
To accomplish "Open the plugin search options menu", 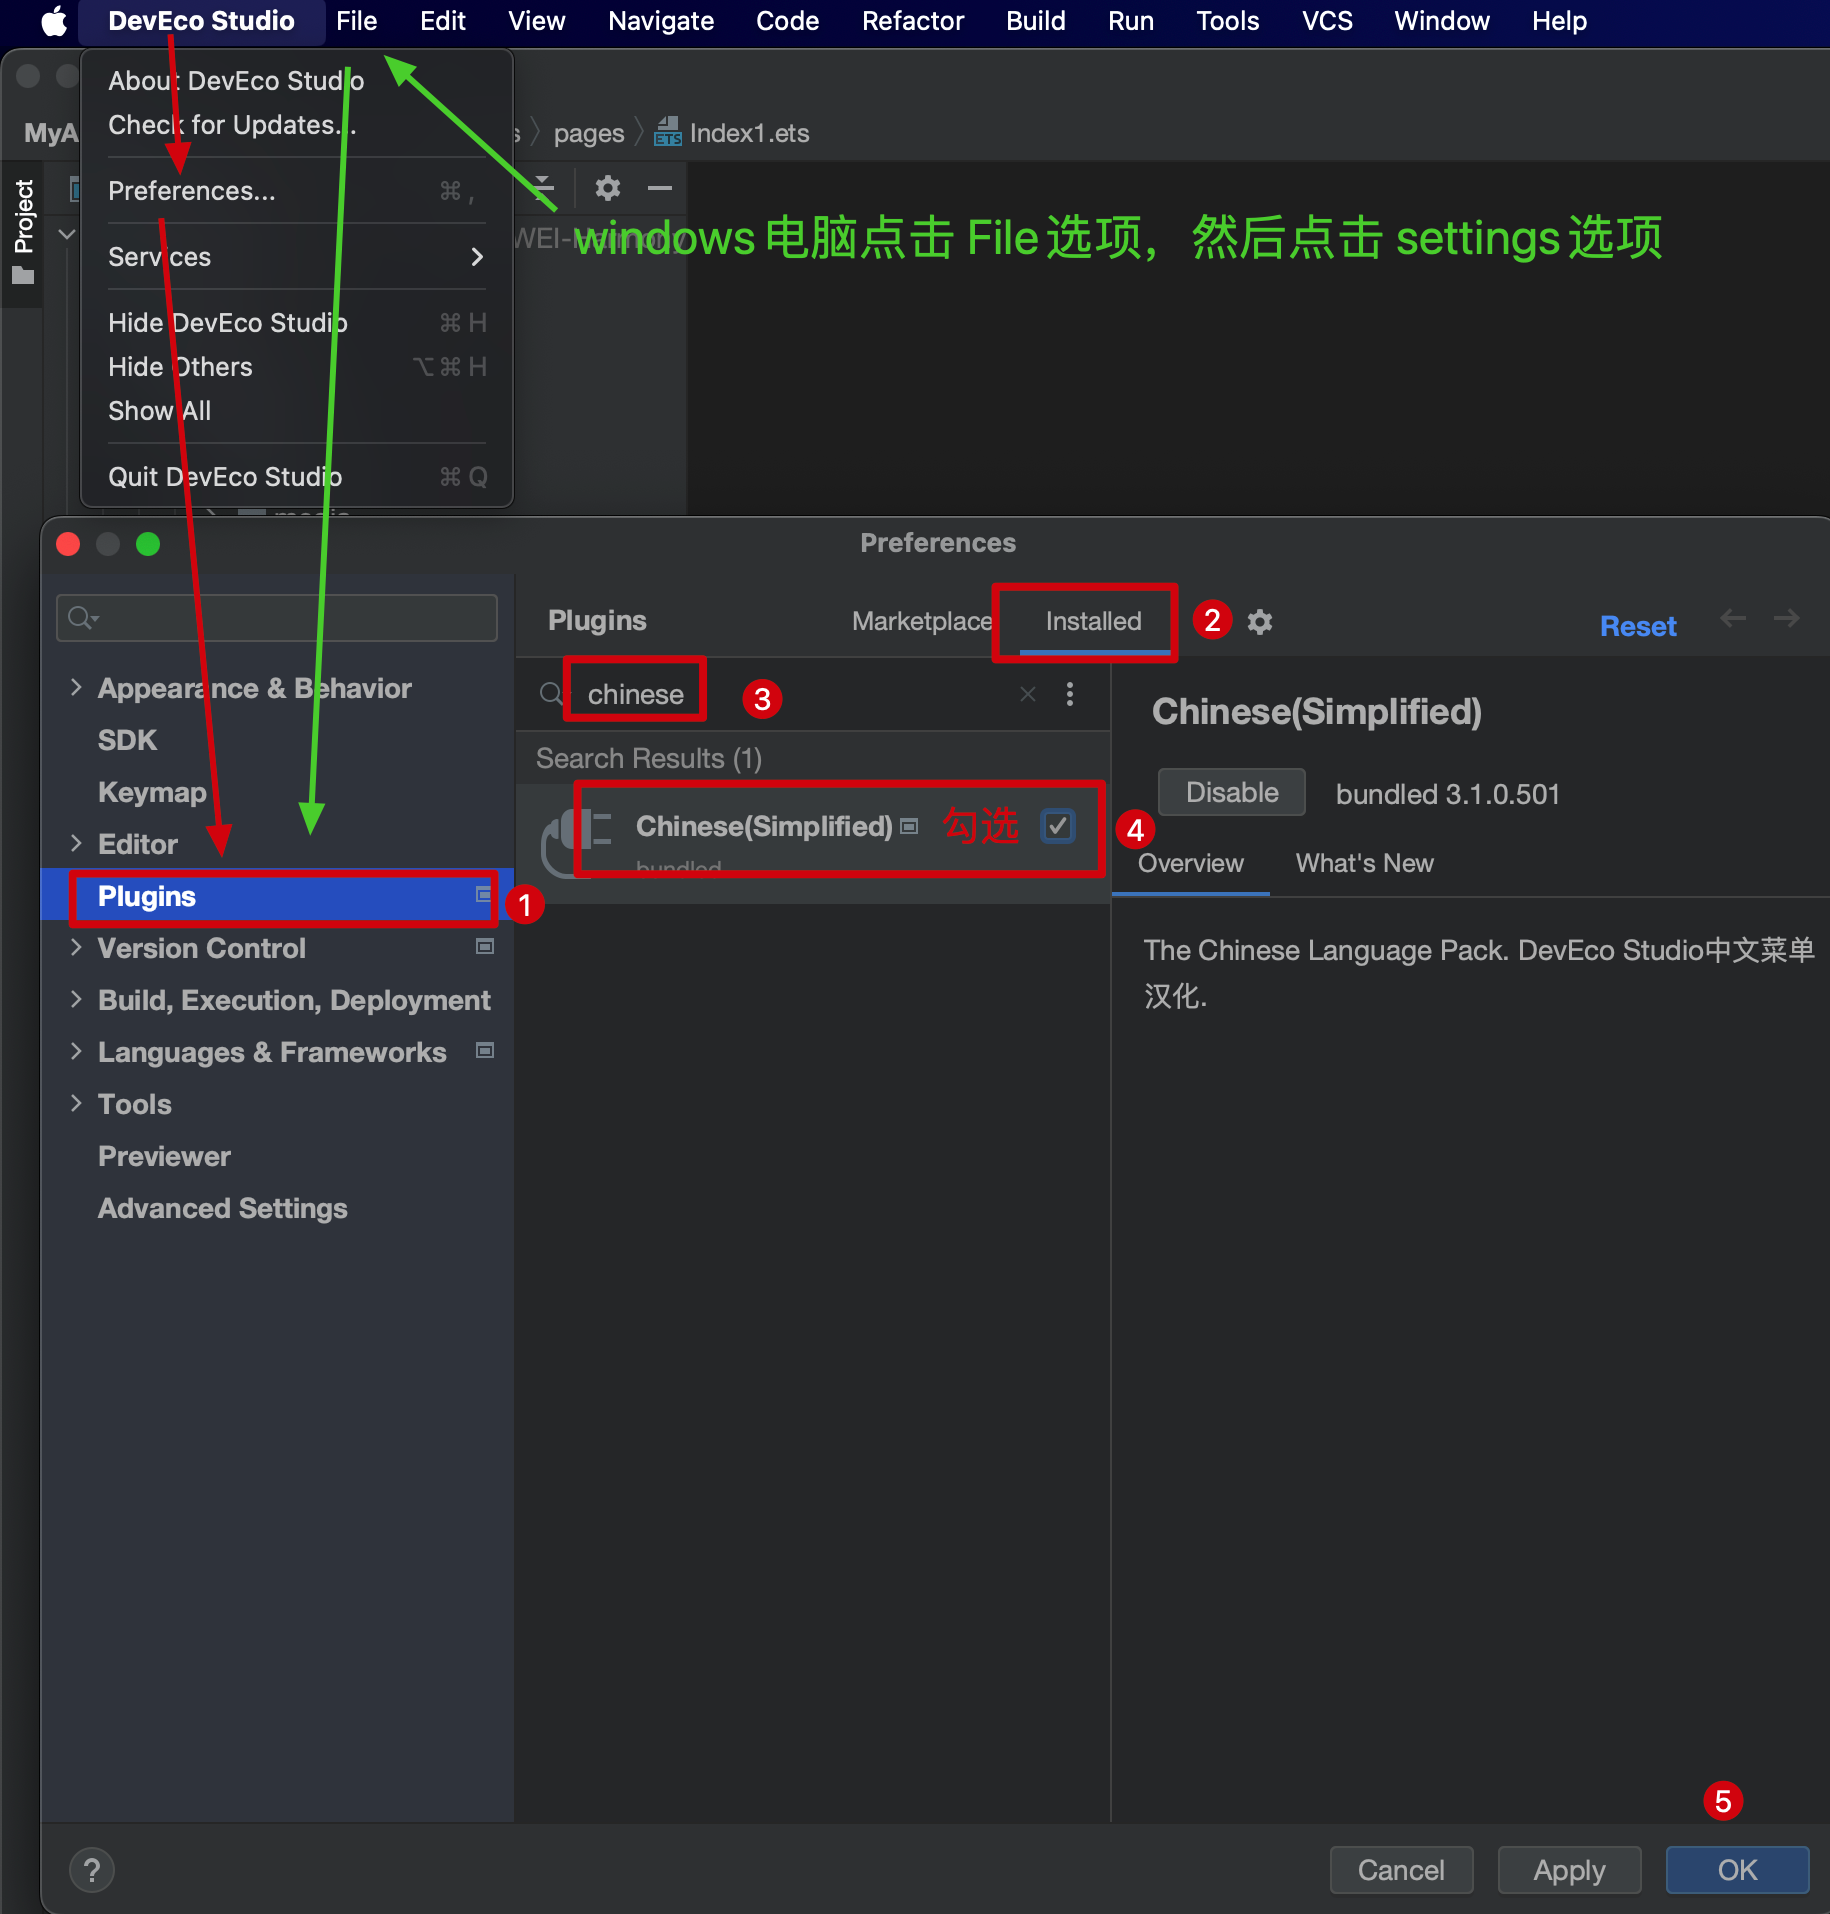I will click(x=1070, y=694).
